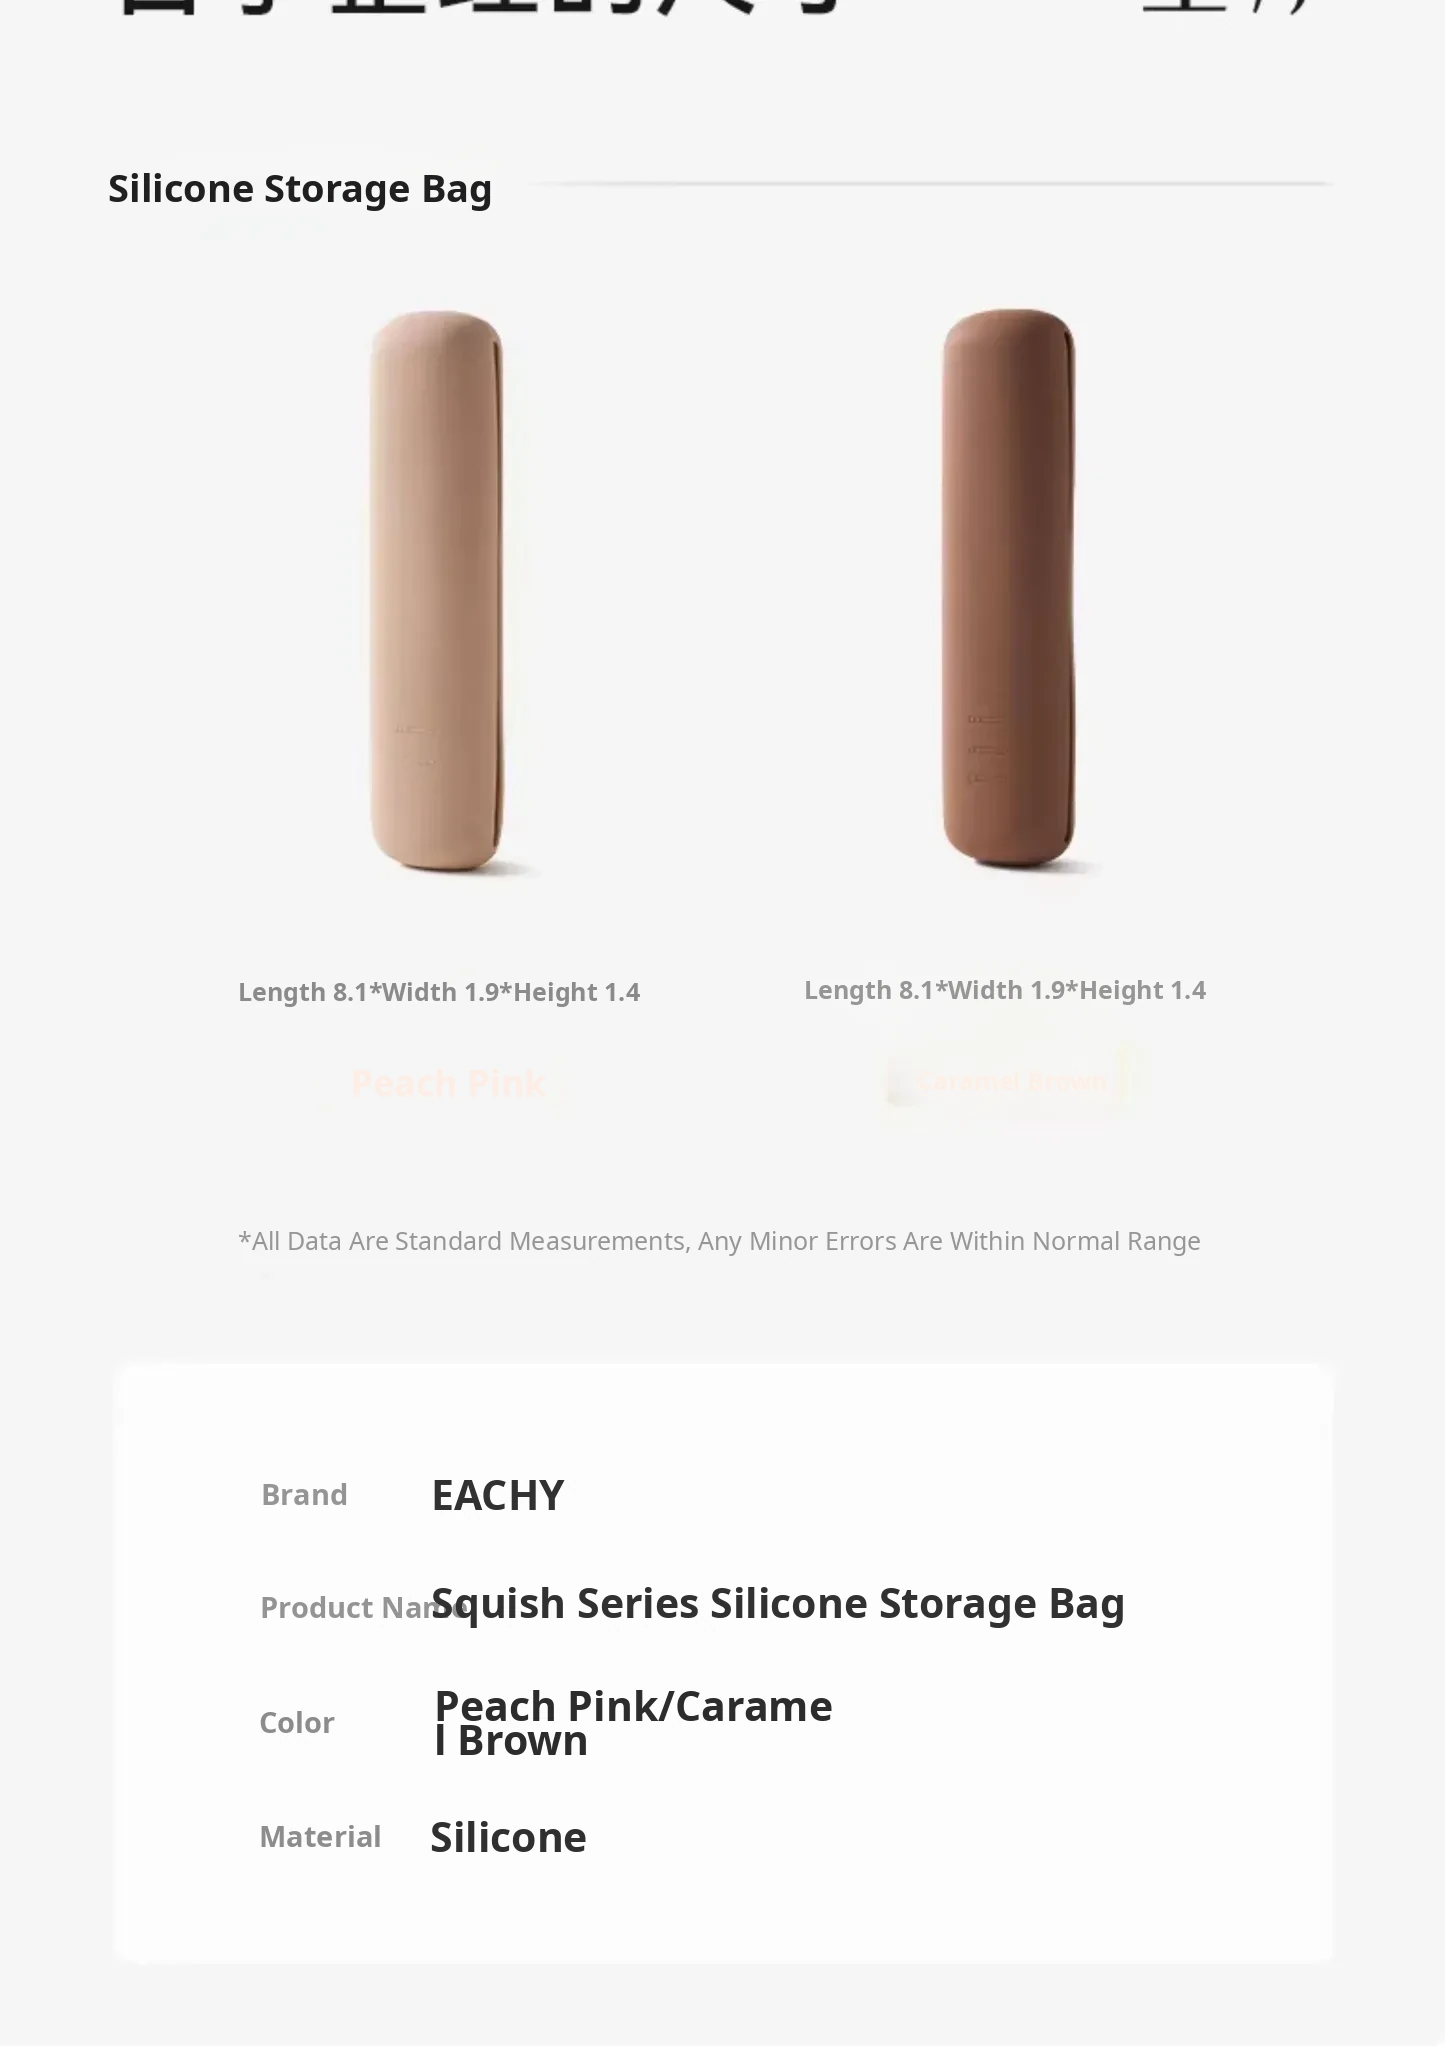The height and width of the screenshot is (2048, 1445).
Task: Click the divider line beside the Silicone Storage Bag heading
Action: (x=930, y=184)
